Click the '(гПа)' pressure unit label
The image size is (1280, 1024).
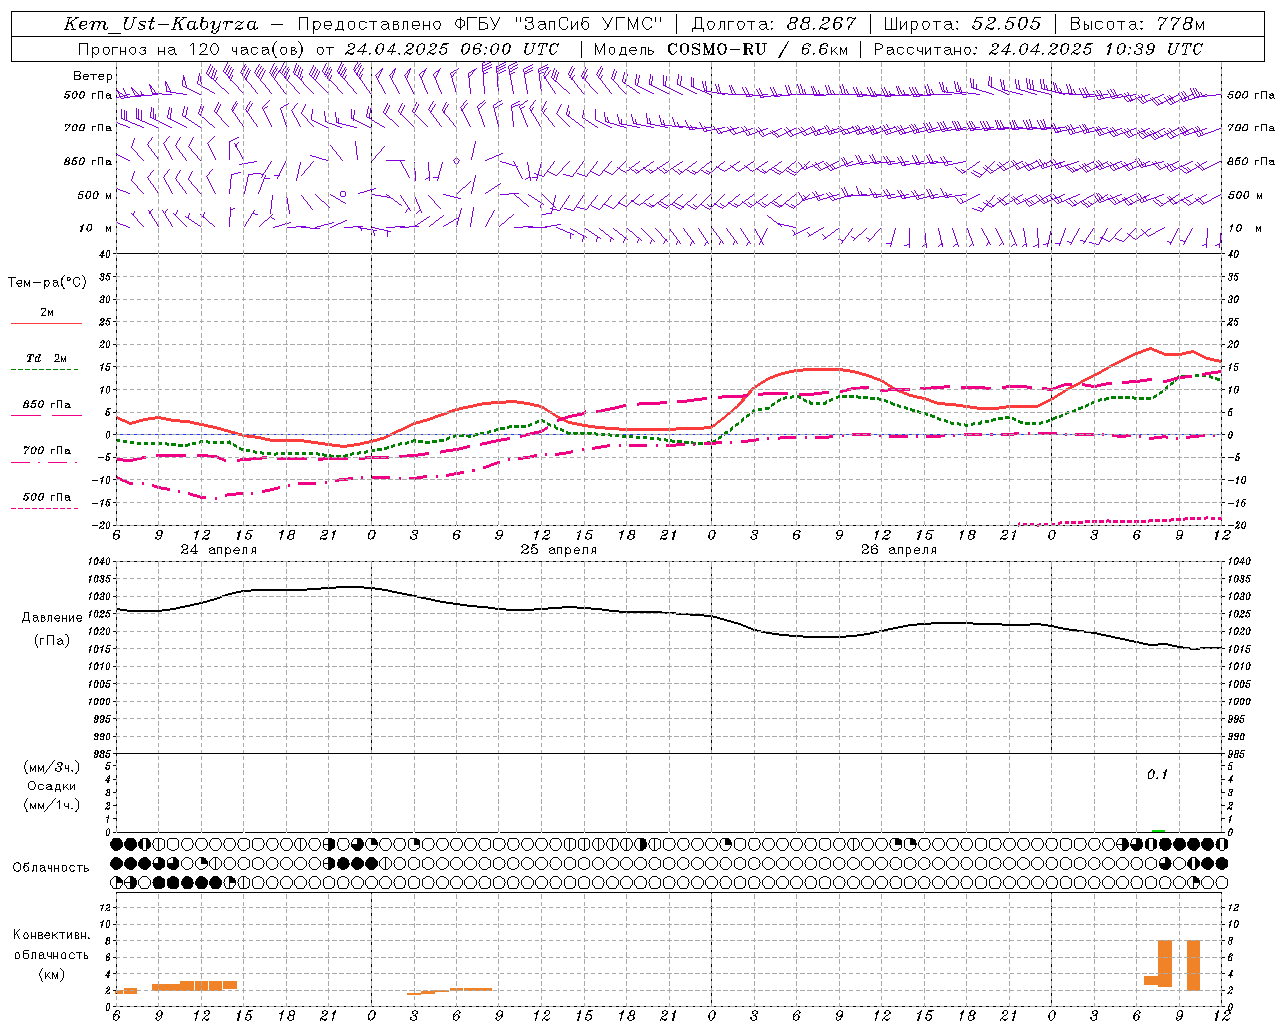[52, 641]
